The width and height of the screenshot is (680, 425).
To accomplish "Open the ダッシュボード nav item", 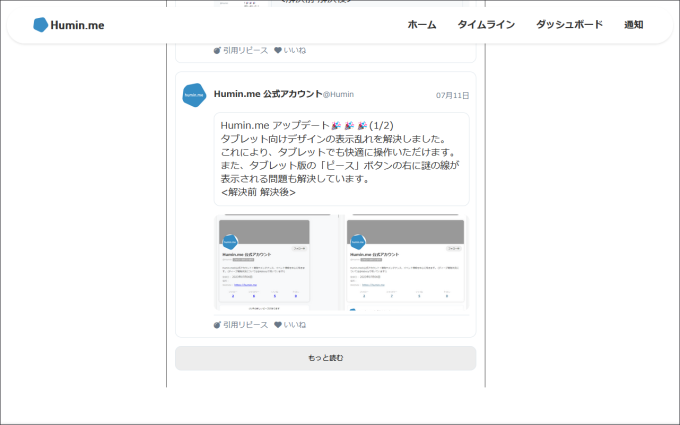I will (569, 25).
